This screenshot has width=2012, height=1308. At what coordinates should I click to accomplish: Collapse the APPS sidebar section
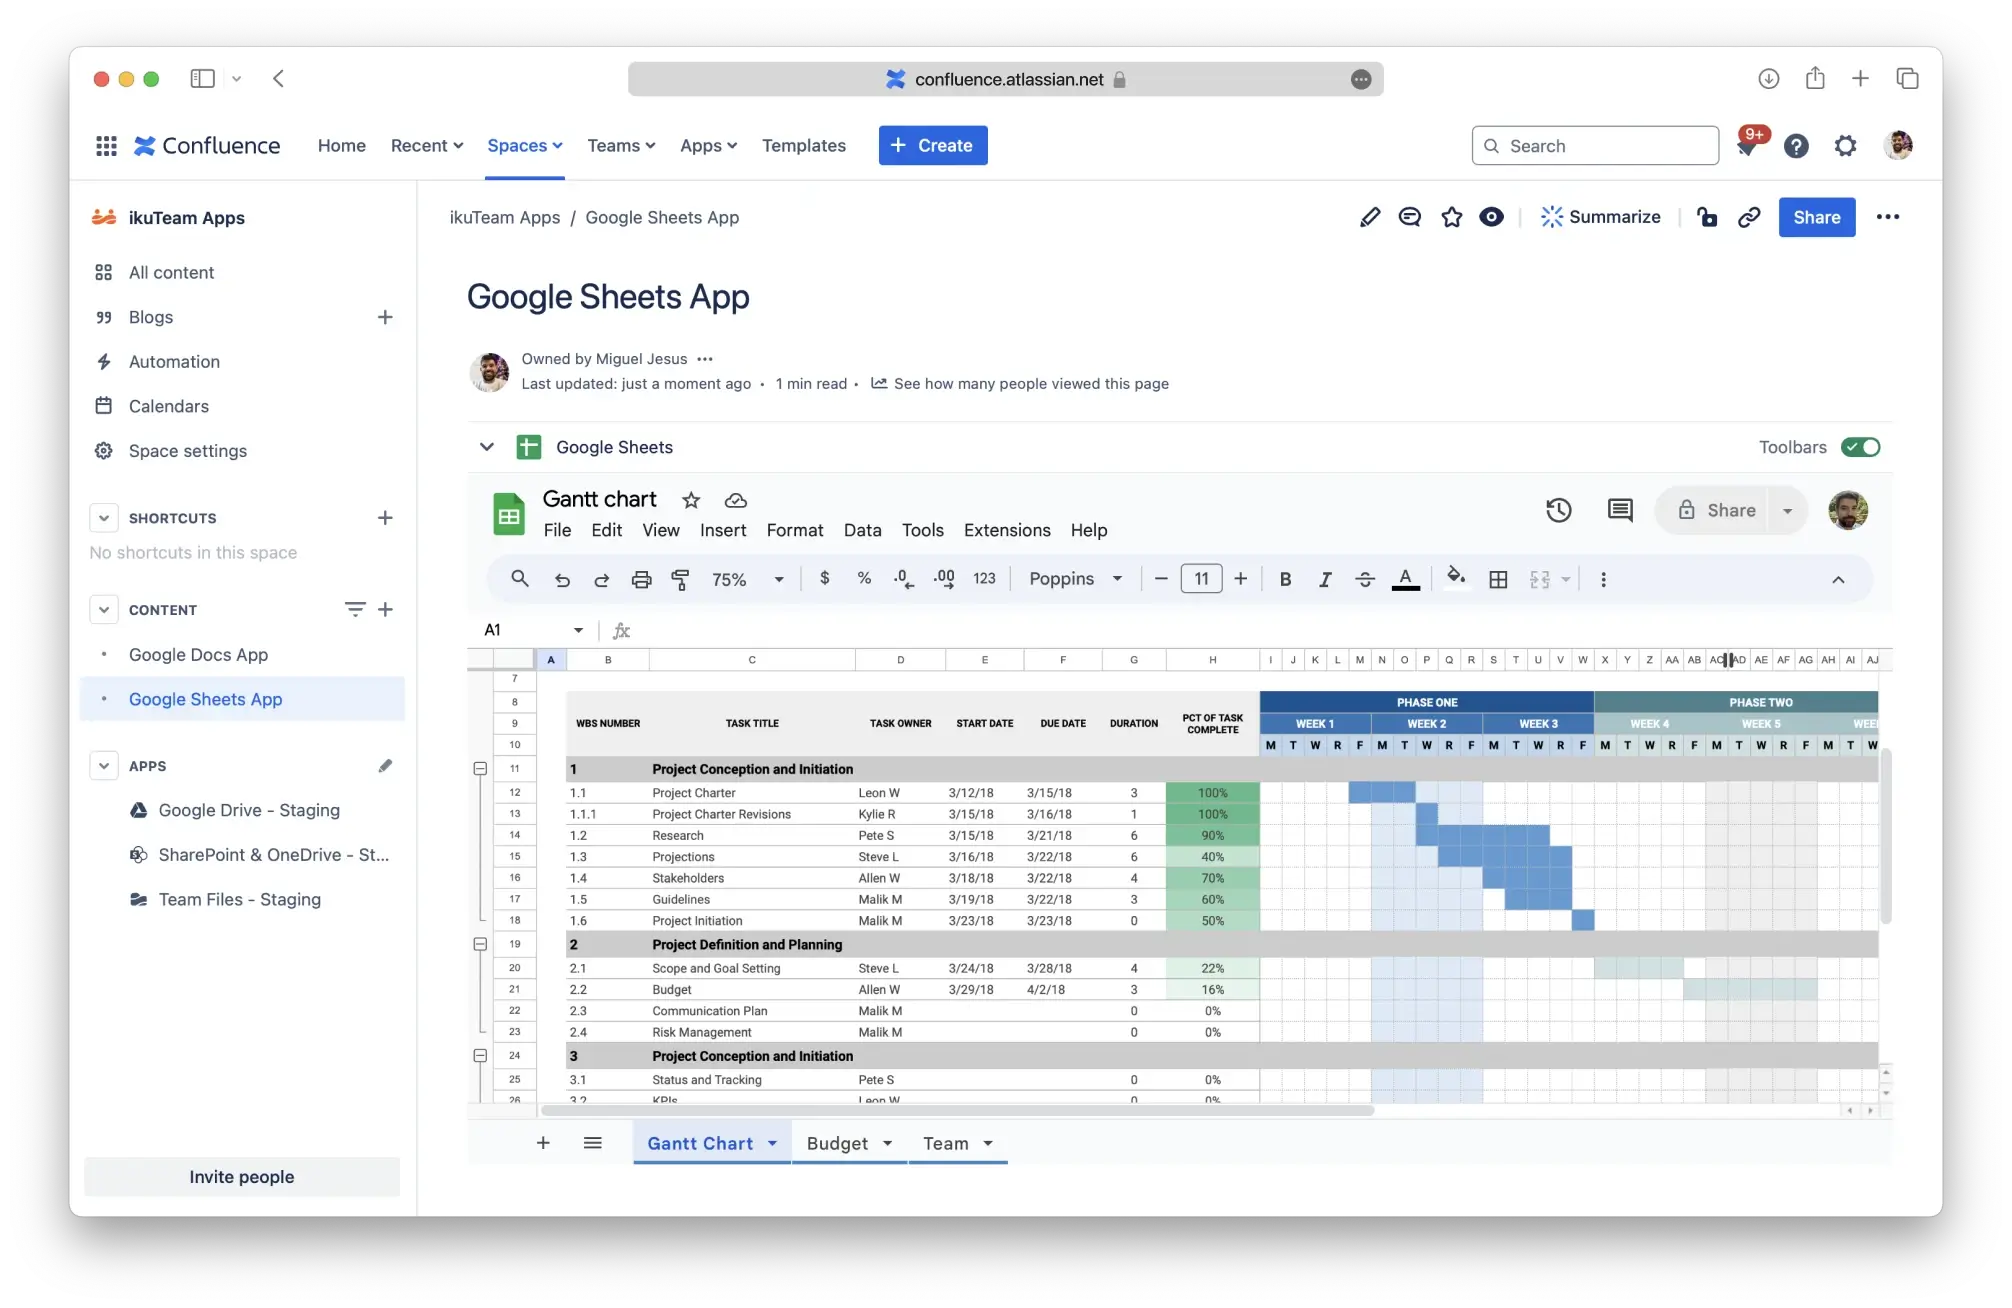104,766
